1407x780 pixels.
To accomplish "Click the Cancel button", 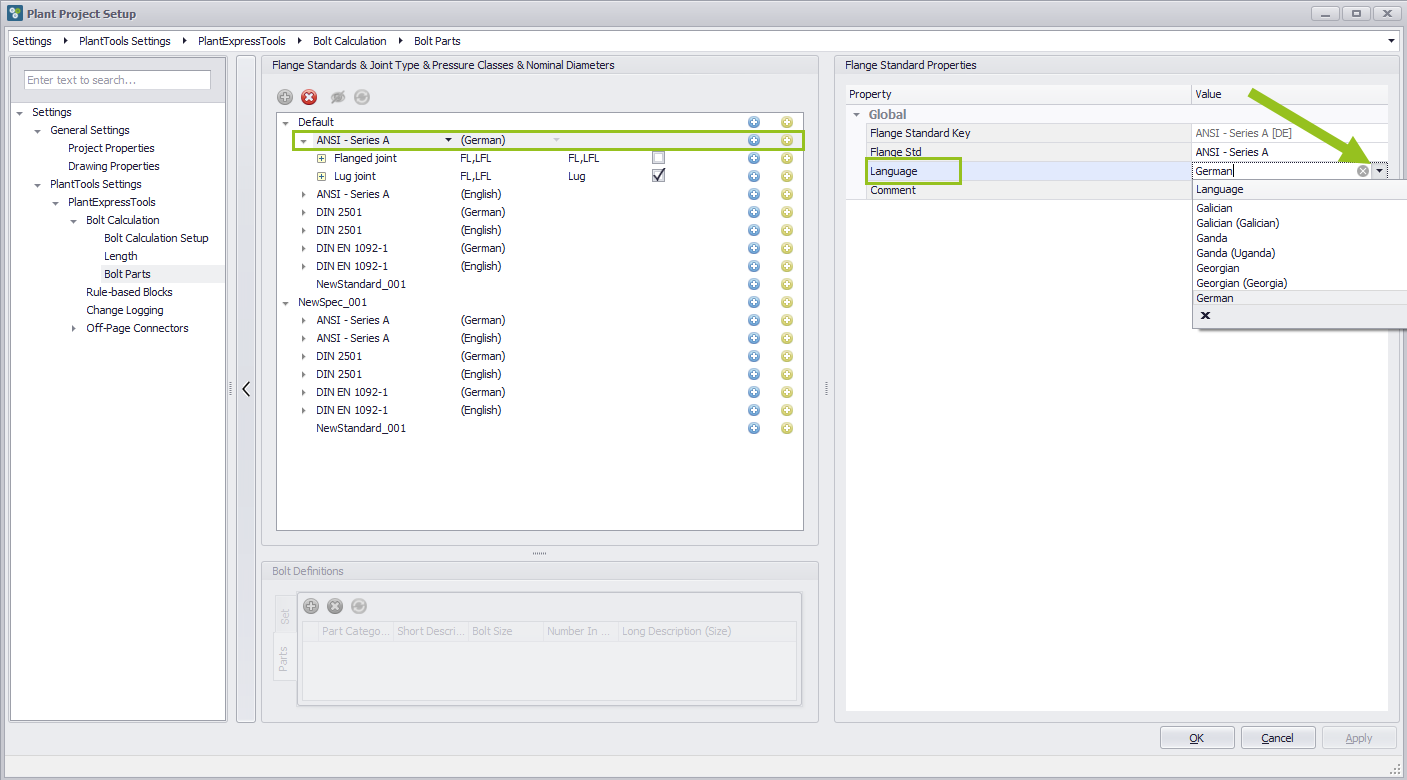I will pos(1278,738).
